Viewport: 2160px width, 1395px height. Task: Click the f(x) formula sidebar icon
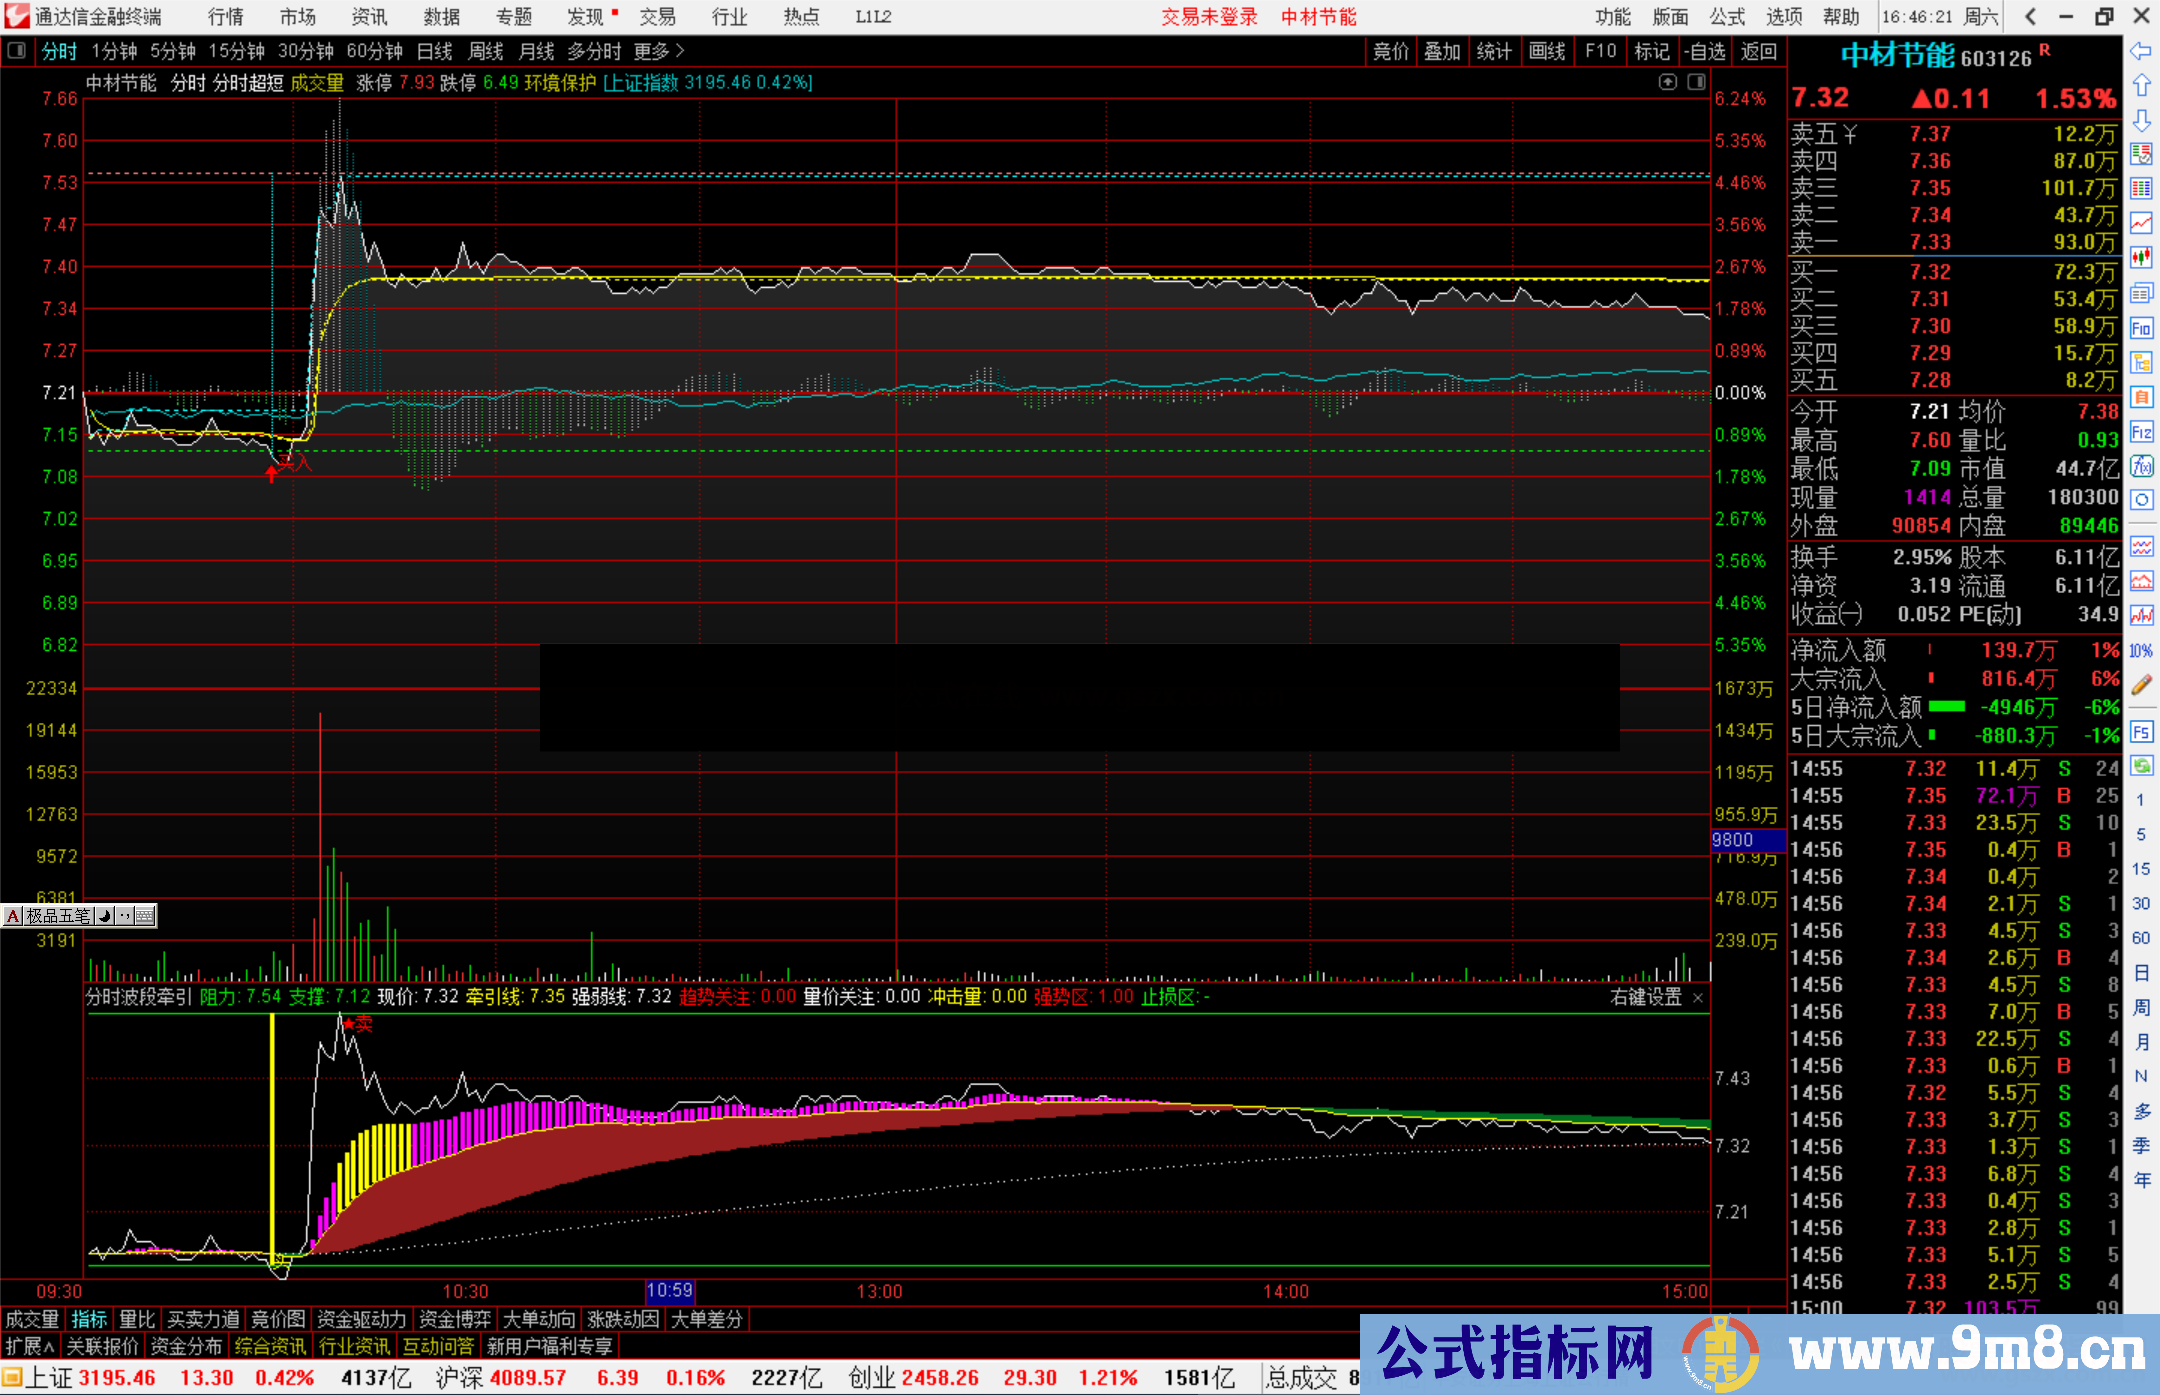2141,466
